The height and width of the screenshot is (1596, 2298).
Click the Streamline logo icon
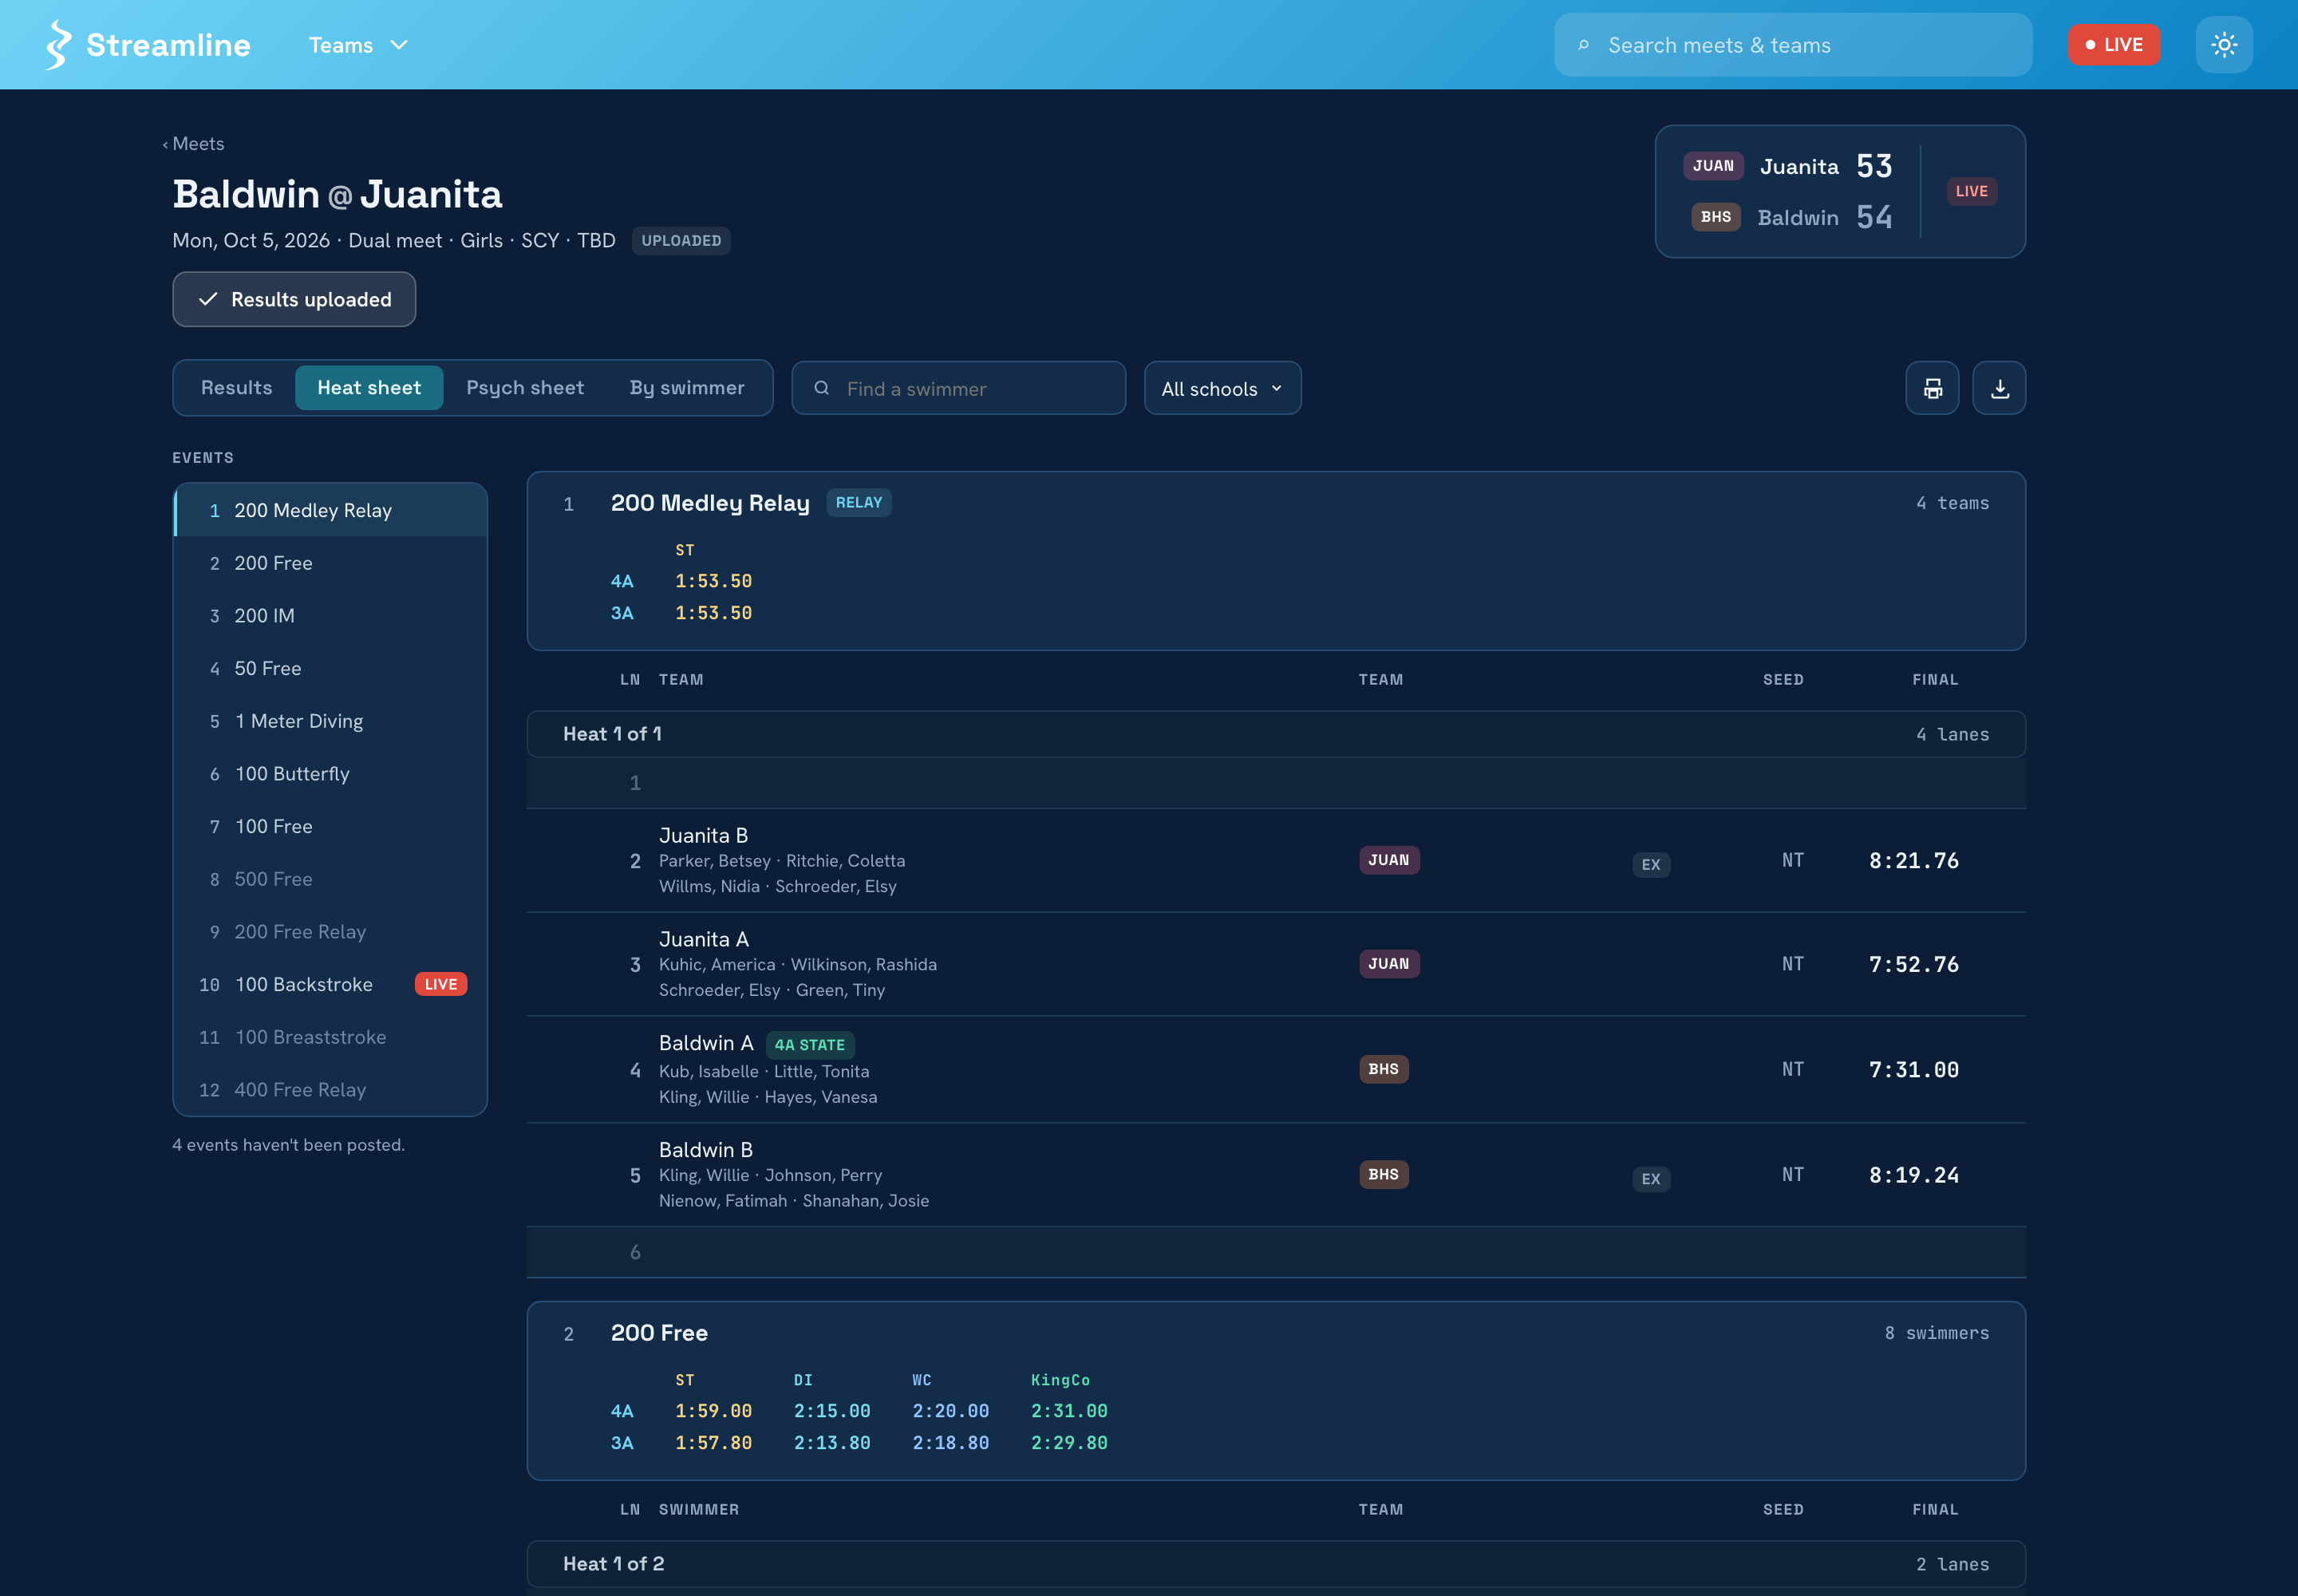[59, 45]
